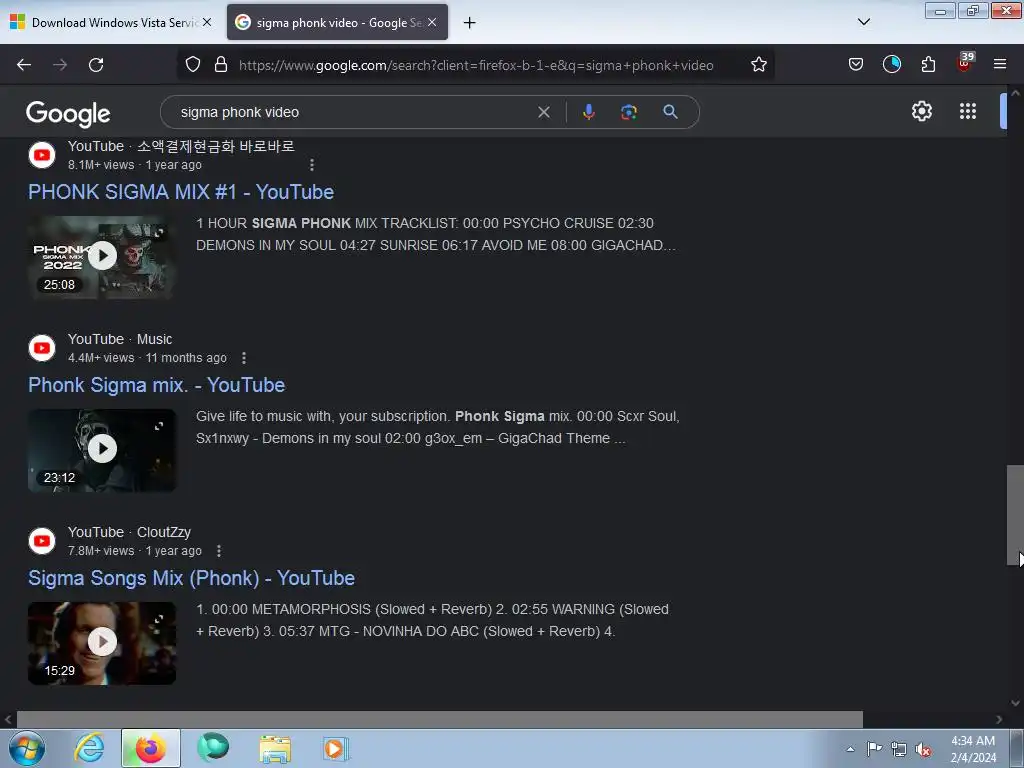Save page to Pocket
The height and width of the screenshot is (768, 1024).
[856, 65]
